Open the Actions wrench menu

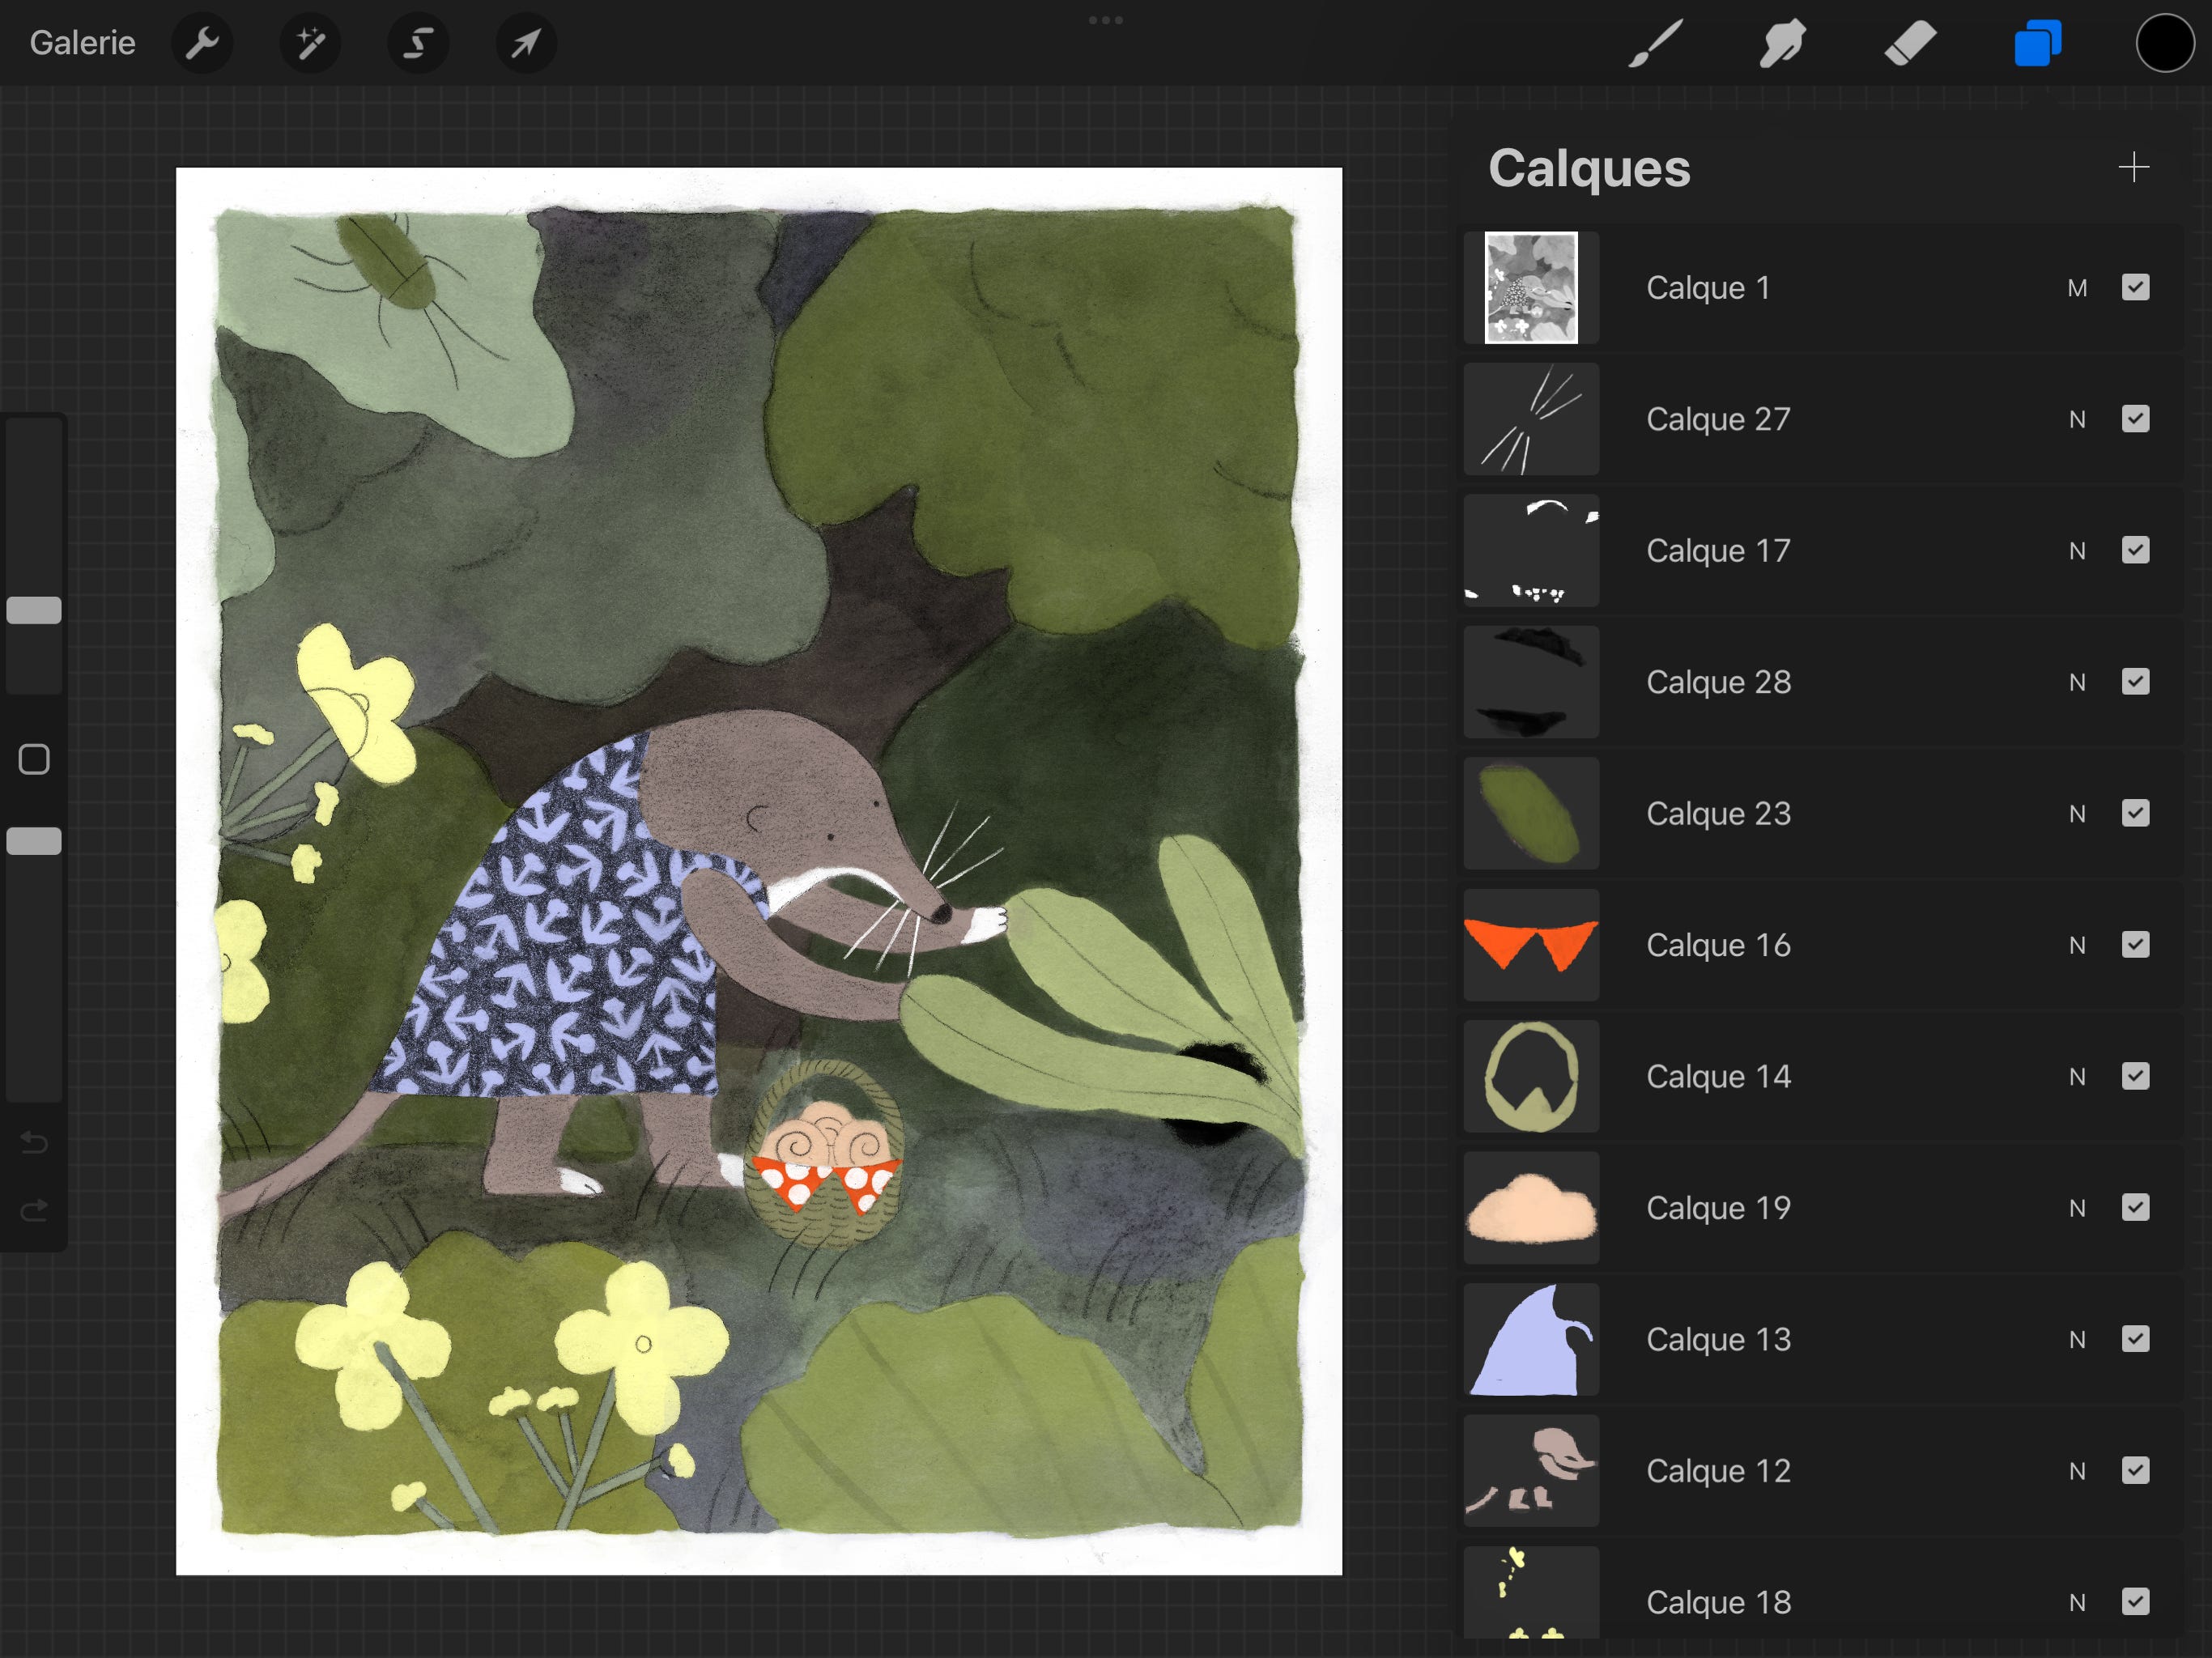[x=202, y=43]
